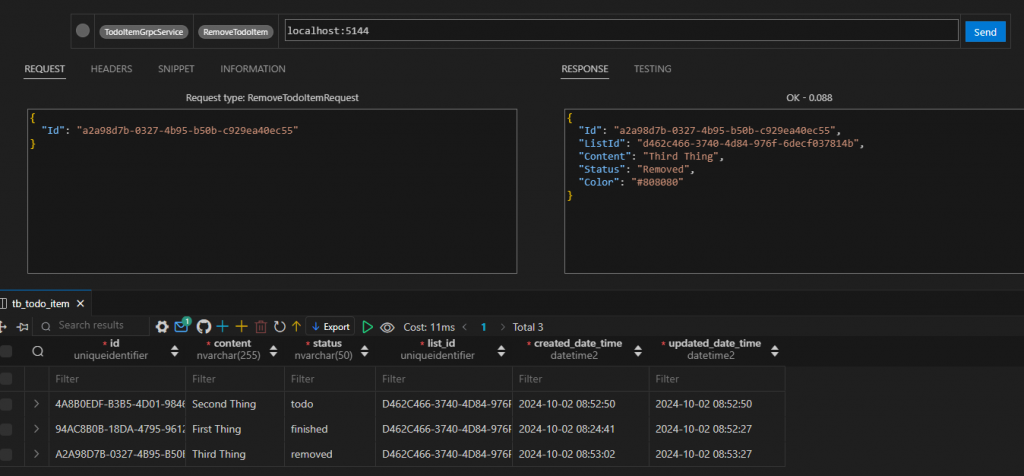Open the TESTING tab

[652, 69]
